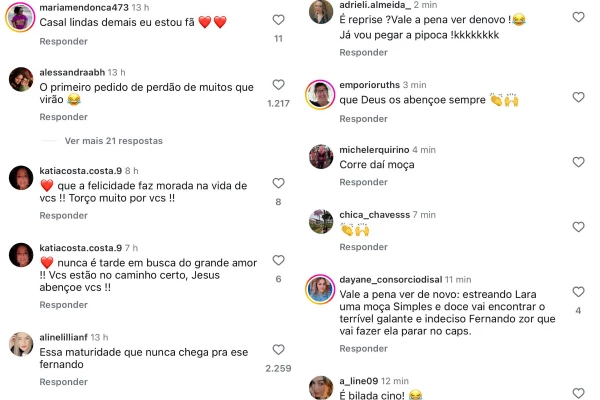
Task: Expand 'Ver mais 21 respostas'
Action: (113, 141)
